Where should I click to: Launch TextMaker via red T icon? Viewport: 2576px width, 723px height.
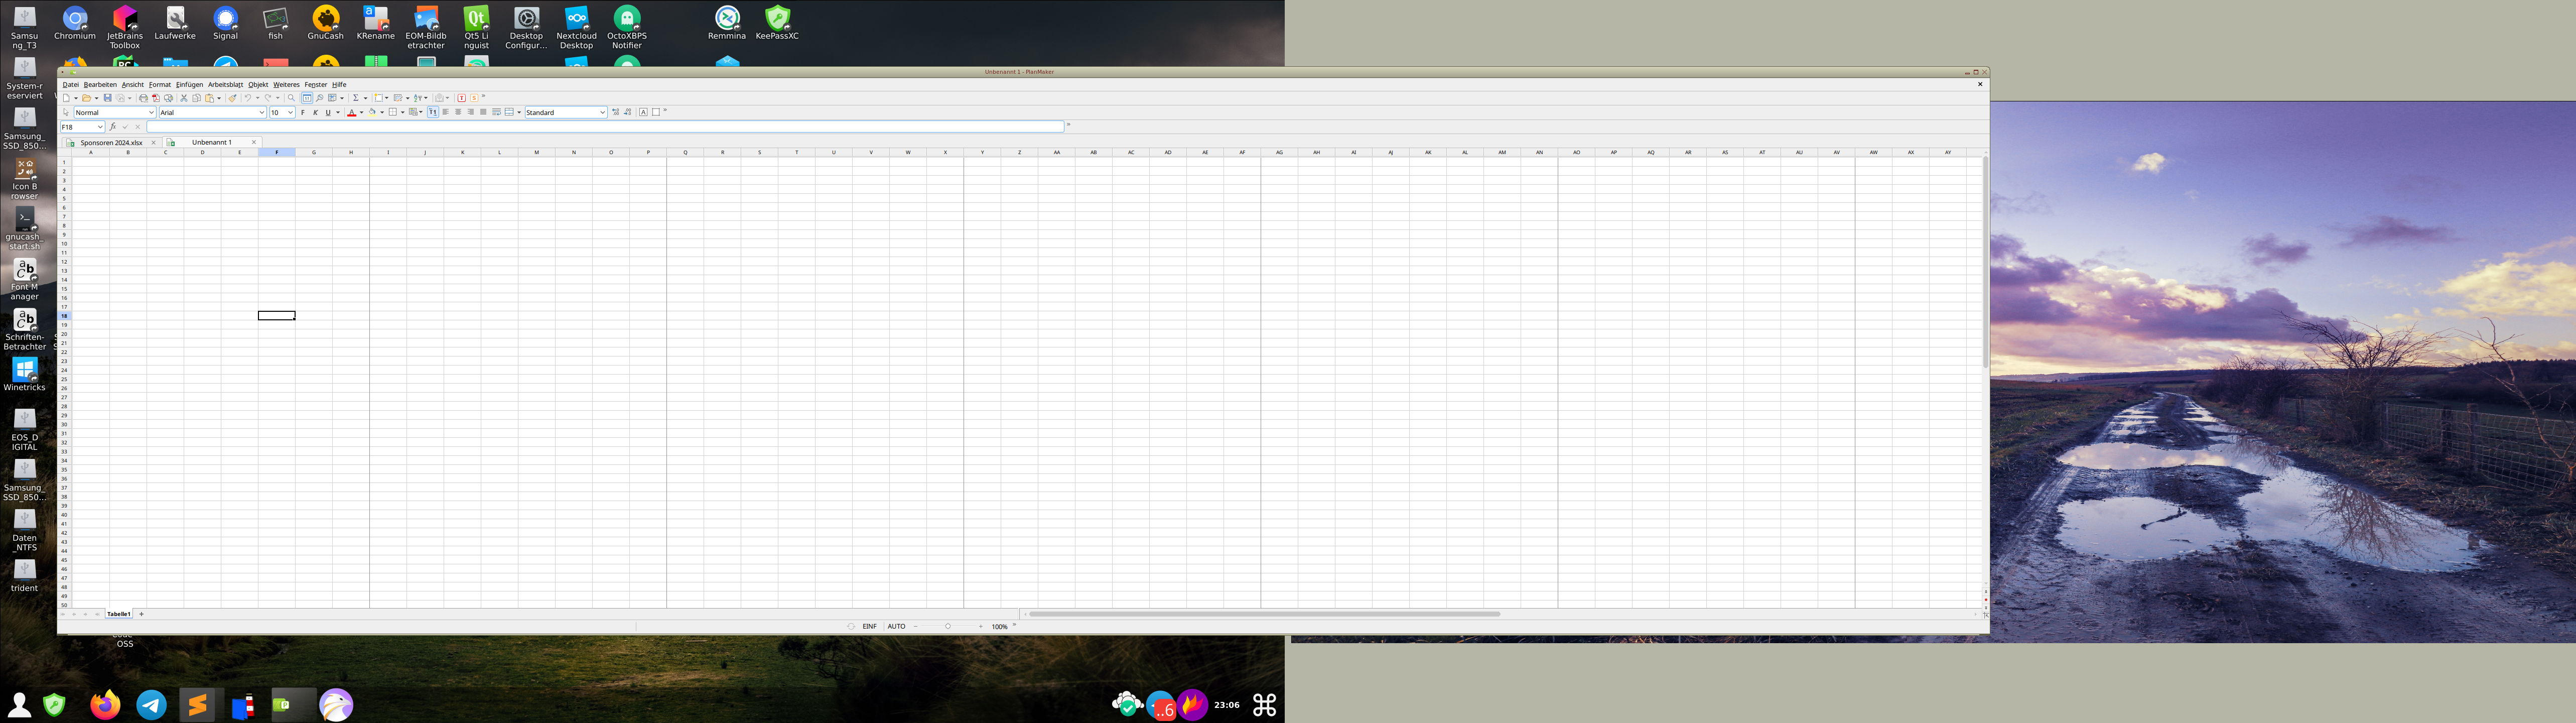462,98
